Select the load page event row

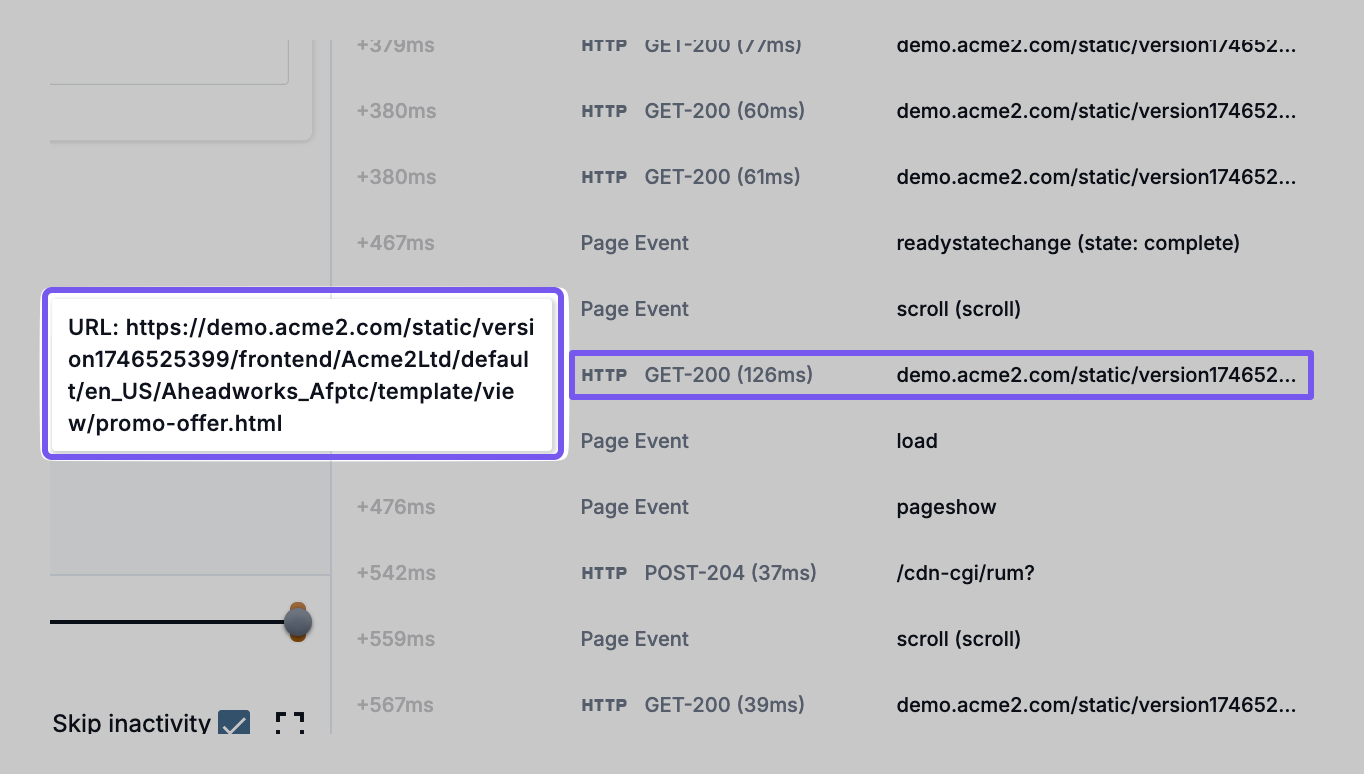[x=916, y=441]
